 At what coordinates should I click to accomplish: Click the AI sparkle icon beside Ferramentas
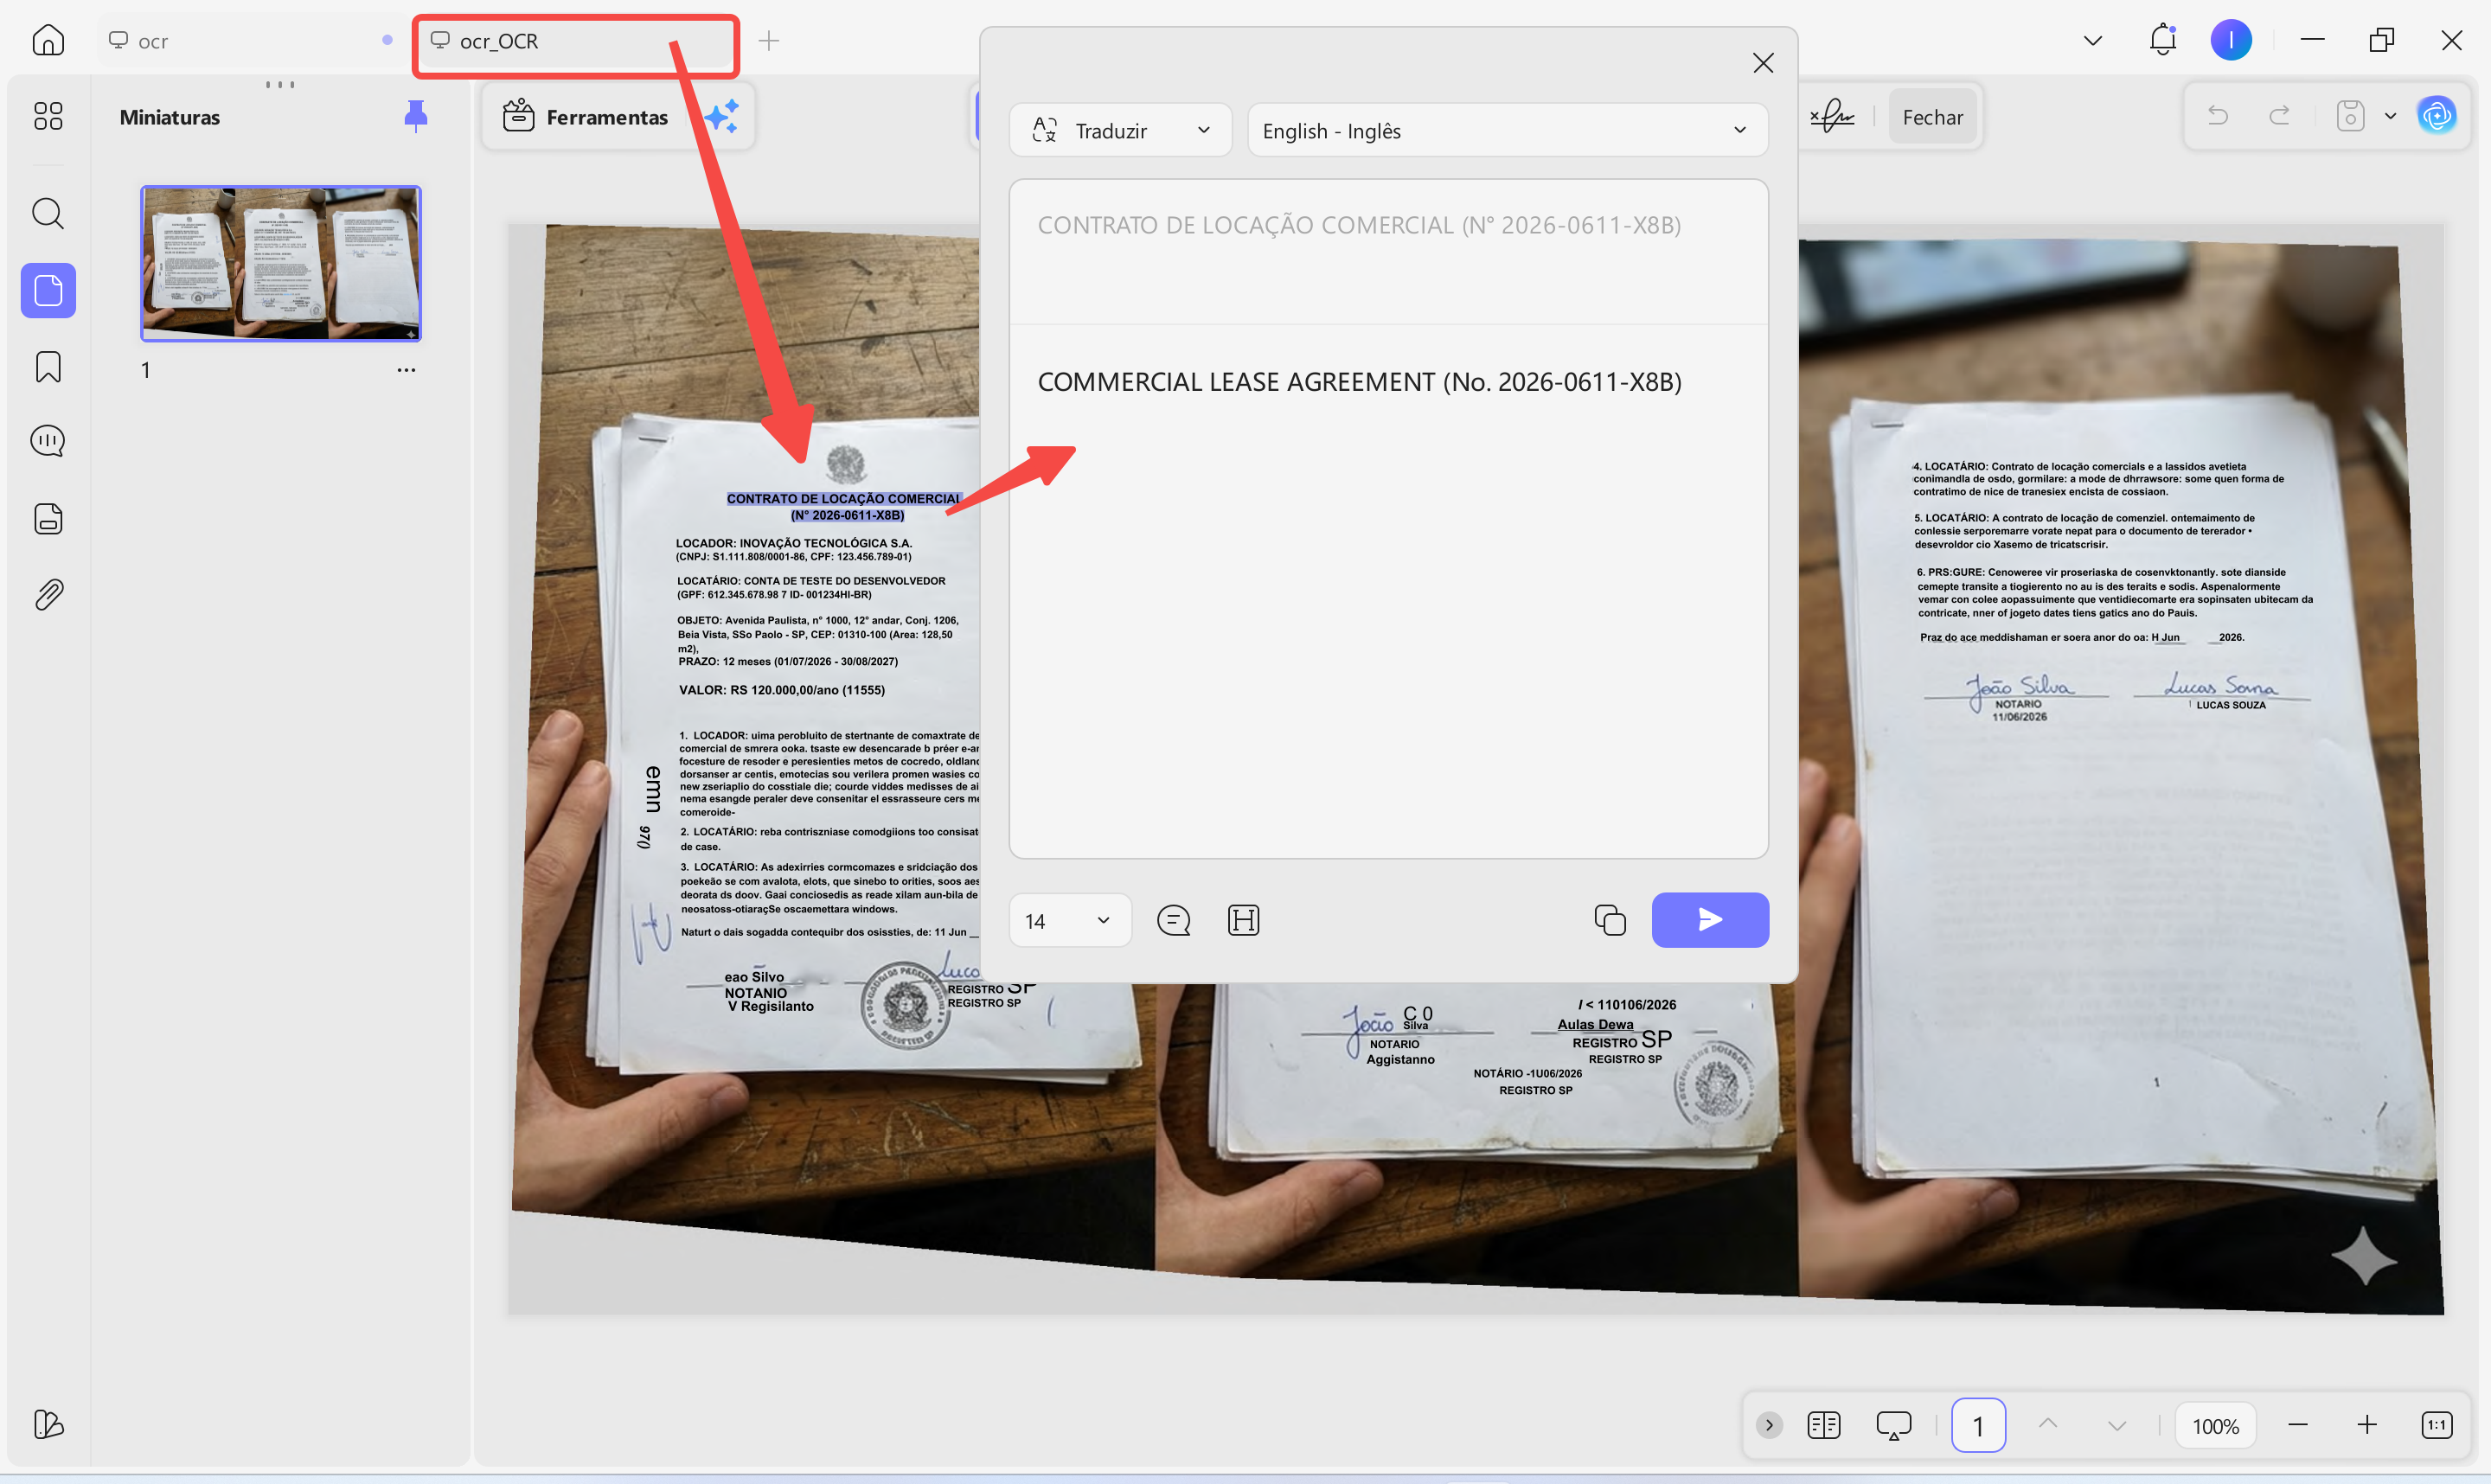(x=721, y=117)
